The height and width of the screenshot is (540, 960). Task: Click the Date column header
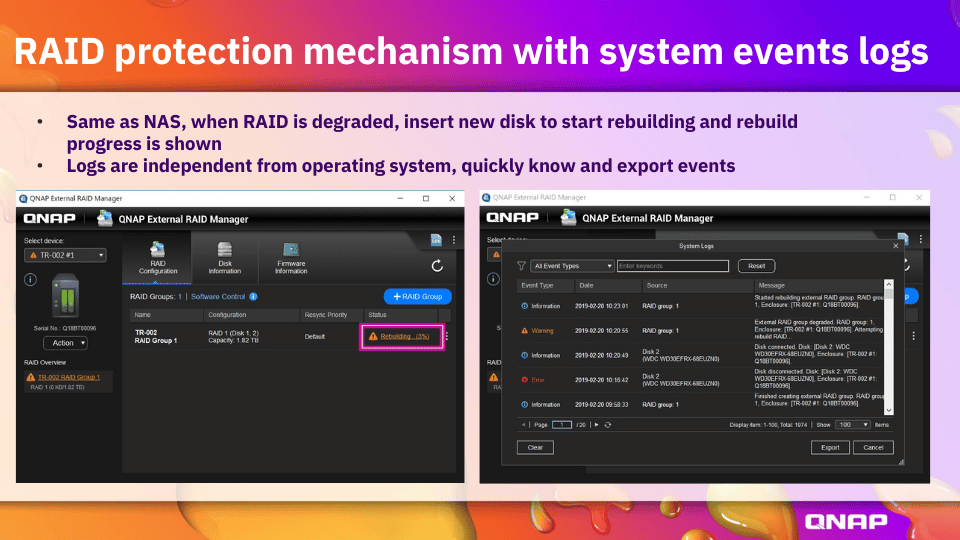point(608,285)
